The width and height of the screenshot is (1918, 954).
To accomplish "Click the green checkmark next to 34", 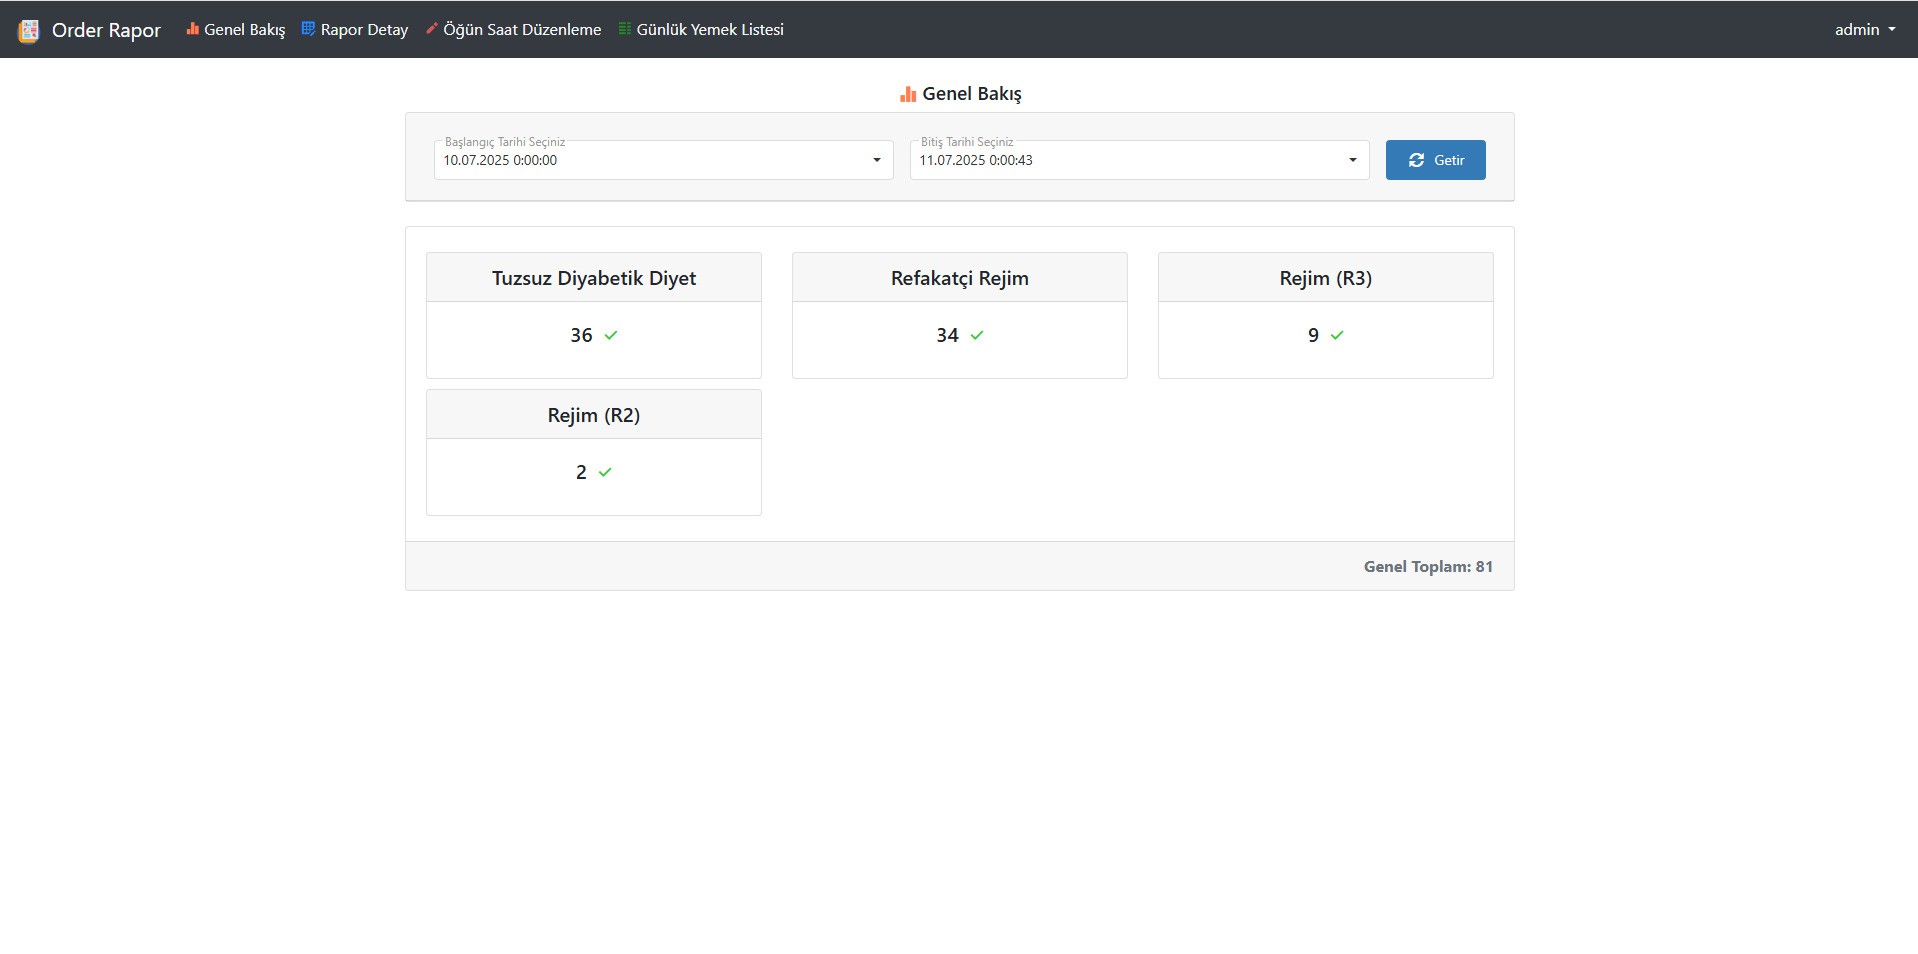I will [977, 336].
